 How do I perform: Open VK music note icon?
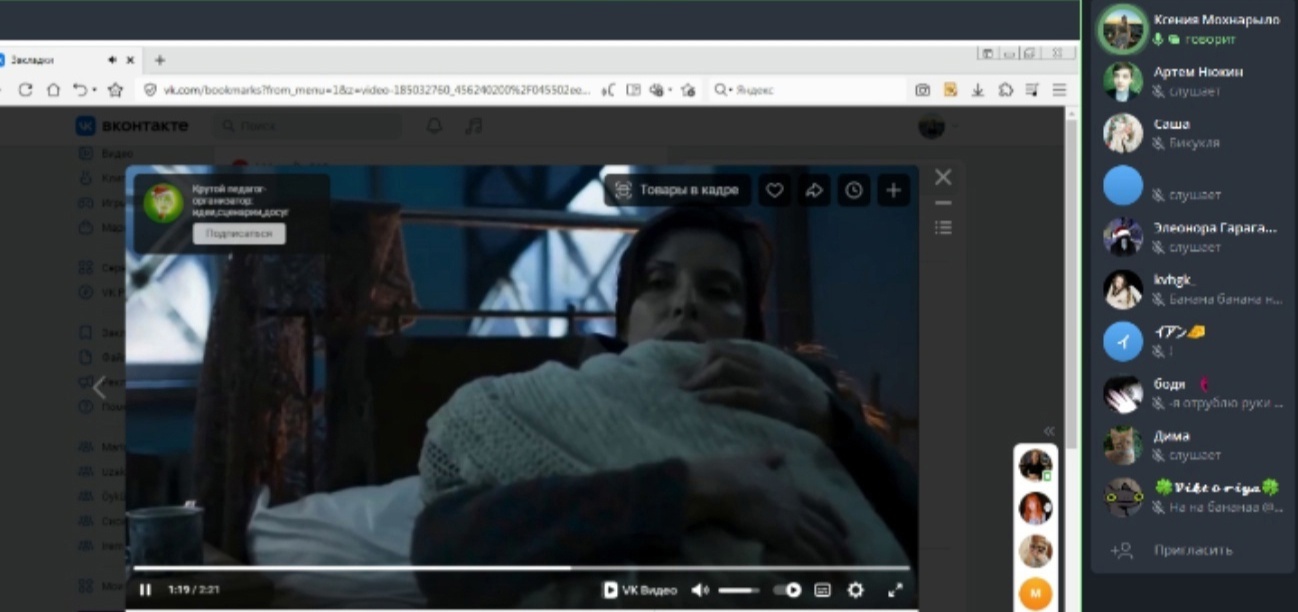[x=474, y=126]
